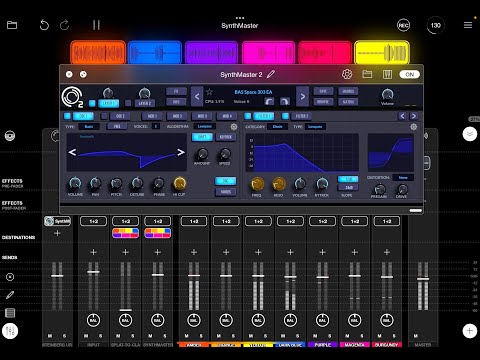Collapse panel using right-side chevron circle
480x360 pixels.
click(469, 134)
